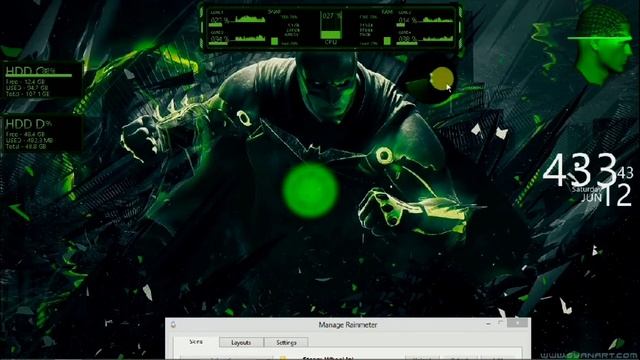This screenshot has width=640, height=360.
Task: Click the large green glowing orb skin
Action: (311, 190)
